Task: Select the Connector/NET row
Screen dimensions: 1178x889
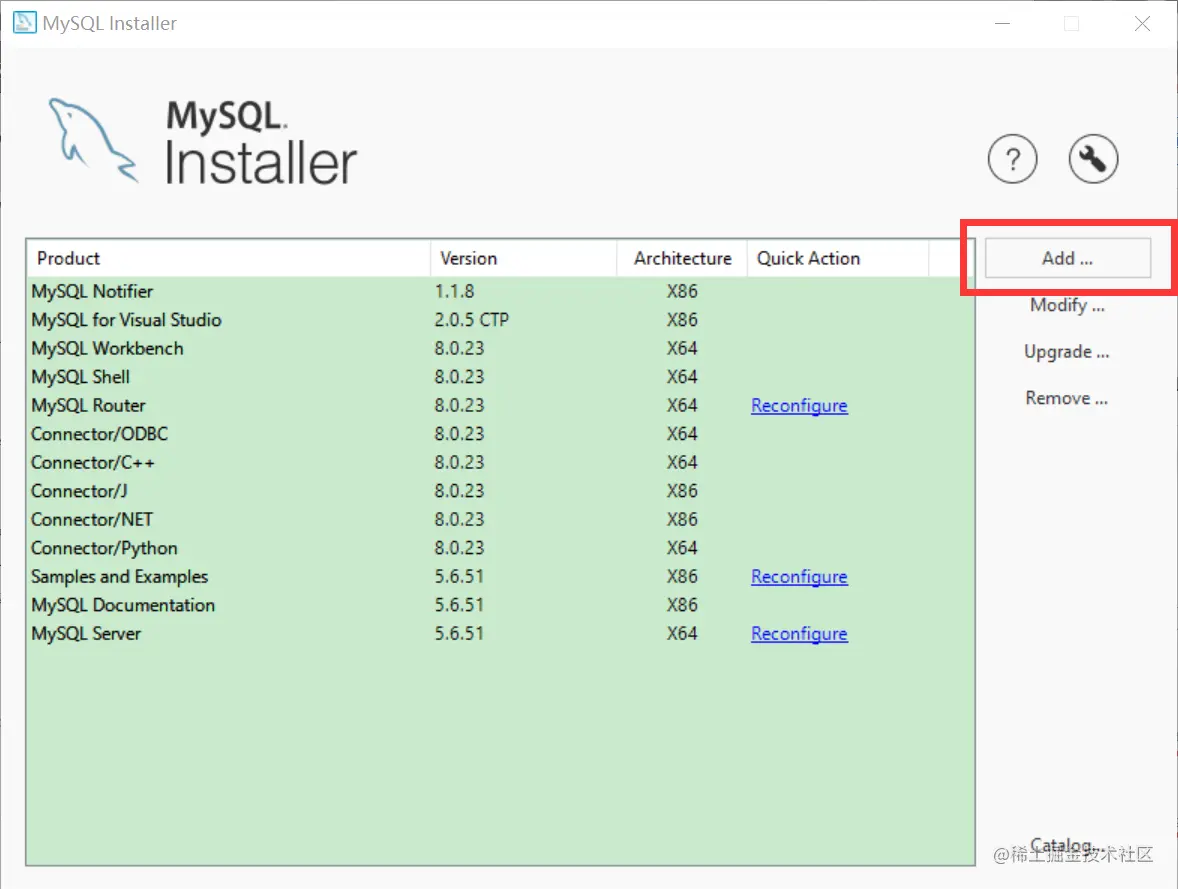Action: (500, 520)
